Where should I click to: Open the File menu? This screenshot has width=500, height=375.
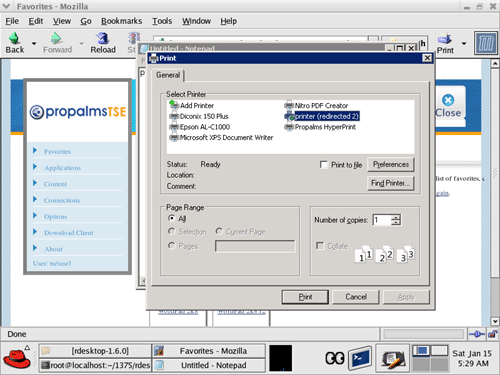coord(12,21)
